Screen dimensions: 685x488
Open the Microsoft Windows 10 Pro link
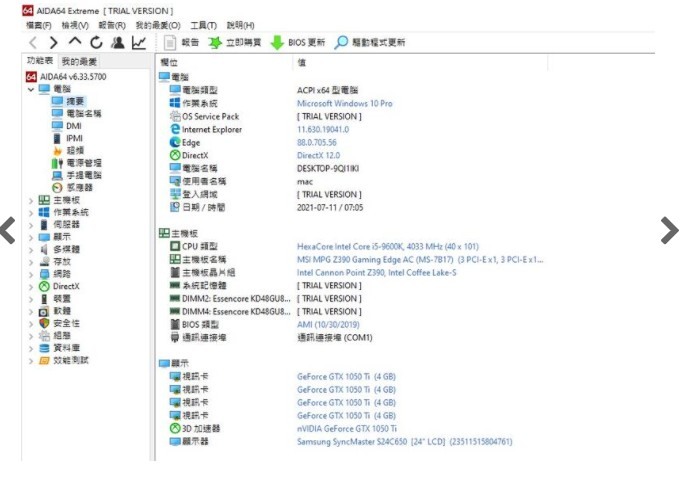(x=345, y=104)
